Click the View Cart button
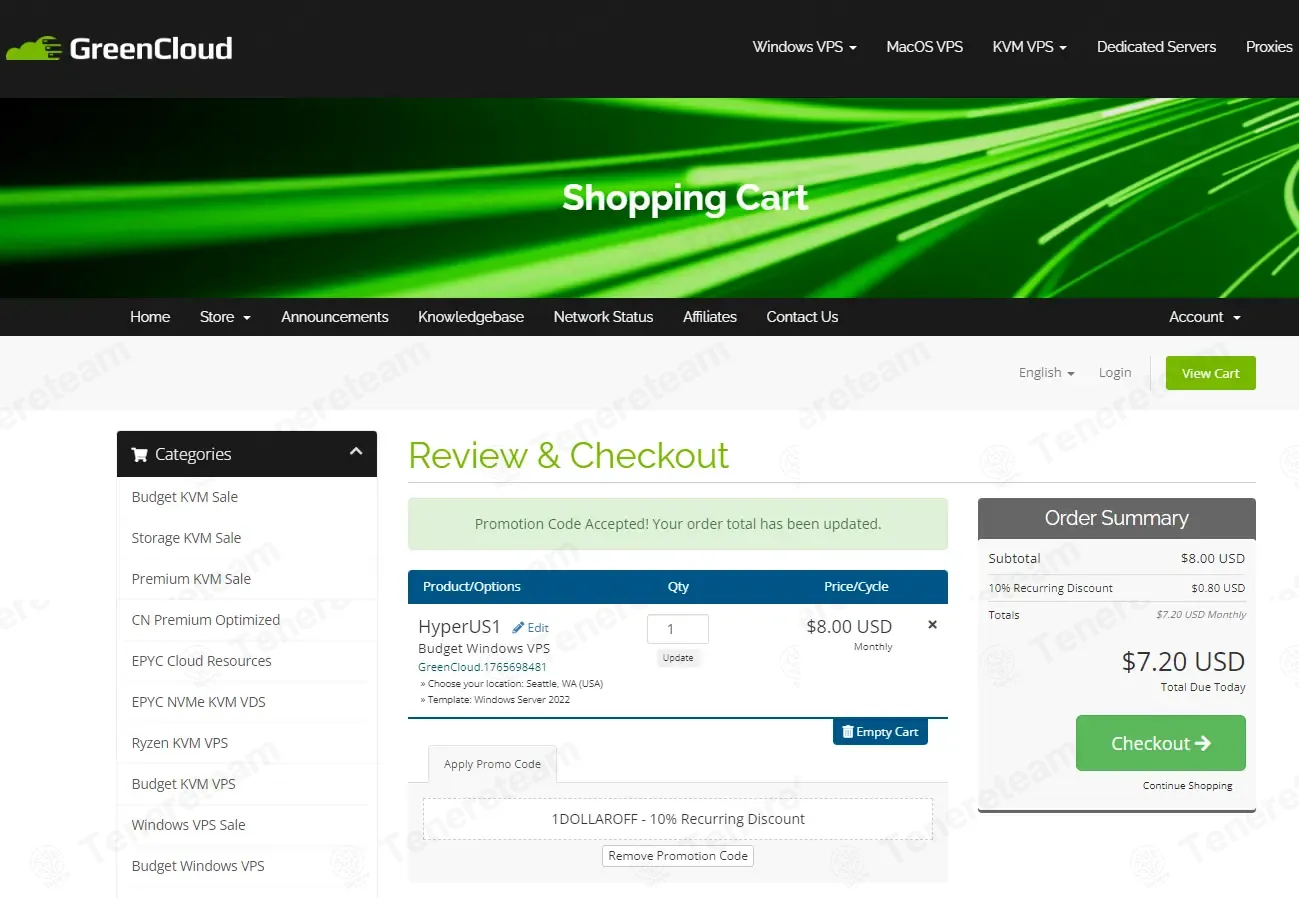1299x898 pixels. coord(1210,373)
